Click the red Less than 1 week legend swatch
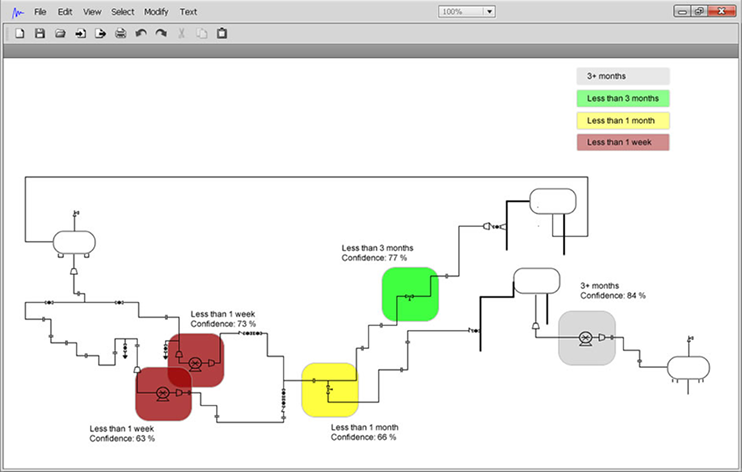742x472 pixels. click(623, 142)
